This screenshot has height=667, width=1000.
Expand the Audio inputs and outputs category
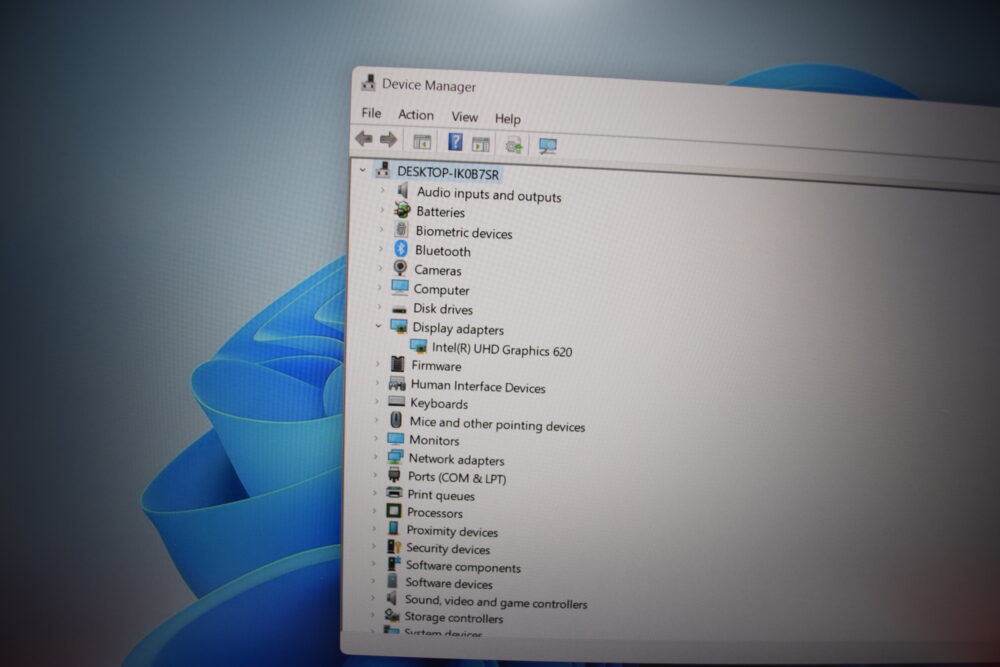pos(383,190)
